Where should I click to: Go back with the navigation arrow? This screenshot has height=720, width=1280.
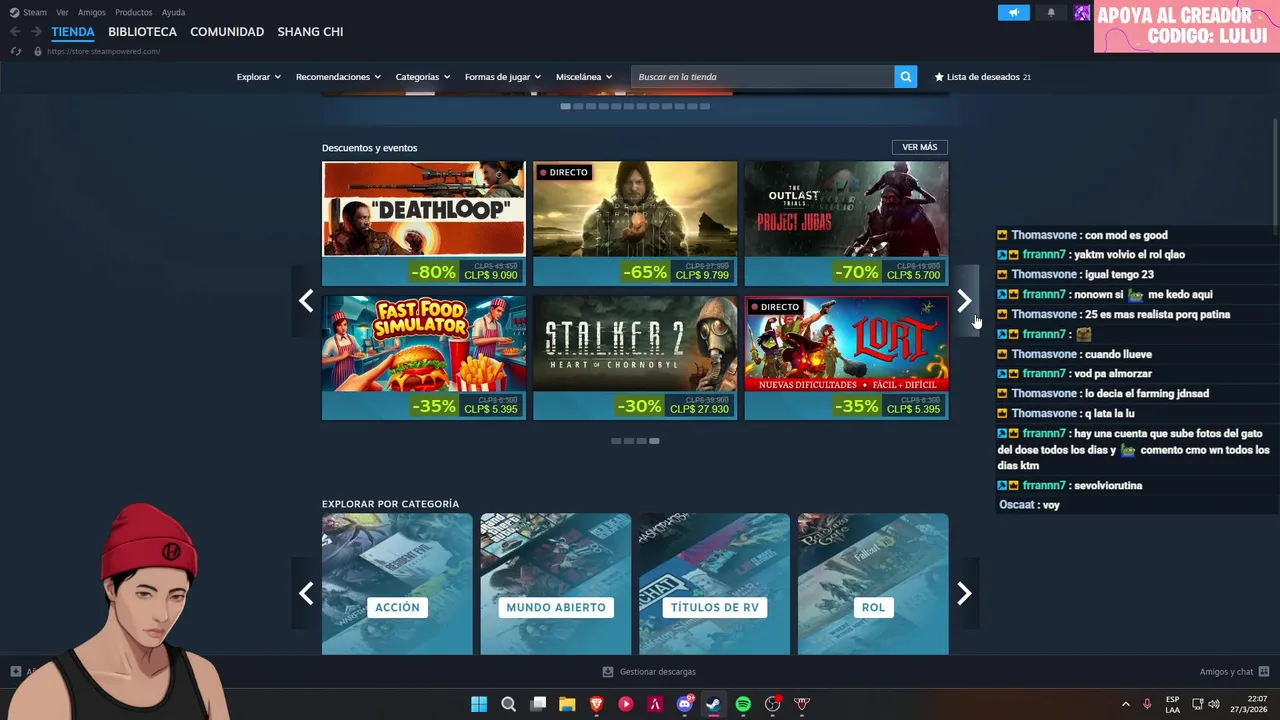coord(15,32)
